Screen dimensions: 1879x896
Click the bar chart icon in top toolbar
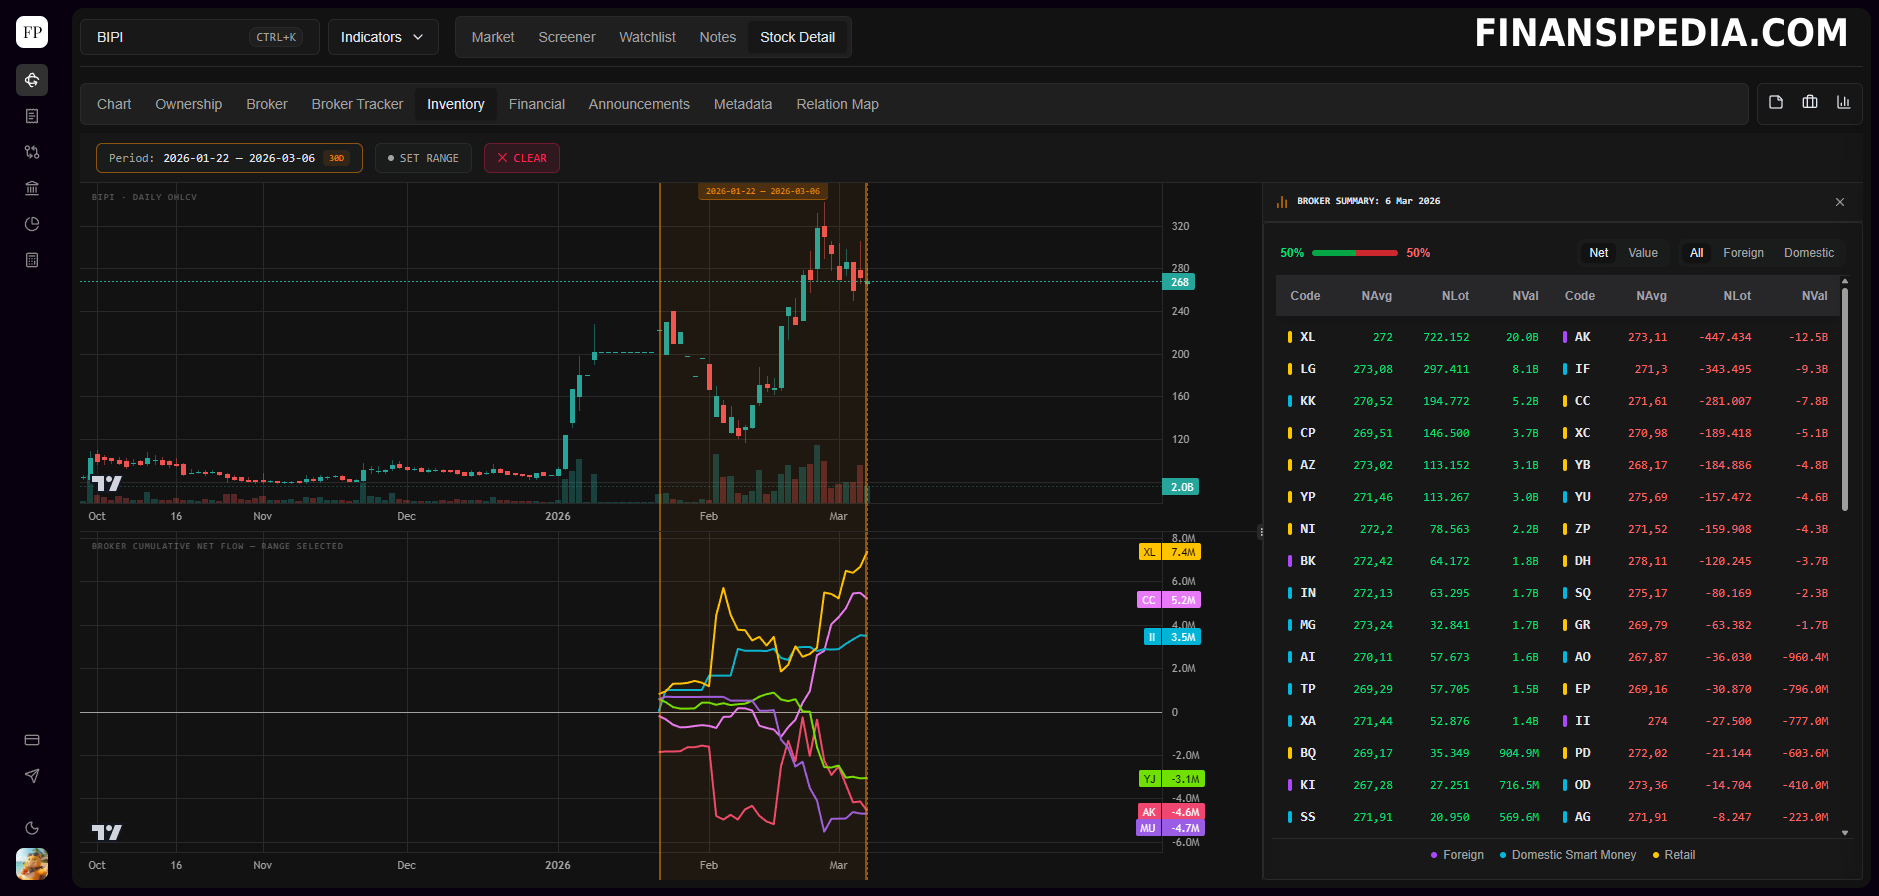coord(1843,102)
